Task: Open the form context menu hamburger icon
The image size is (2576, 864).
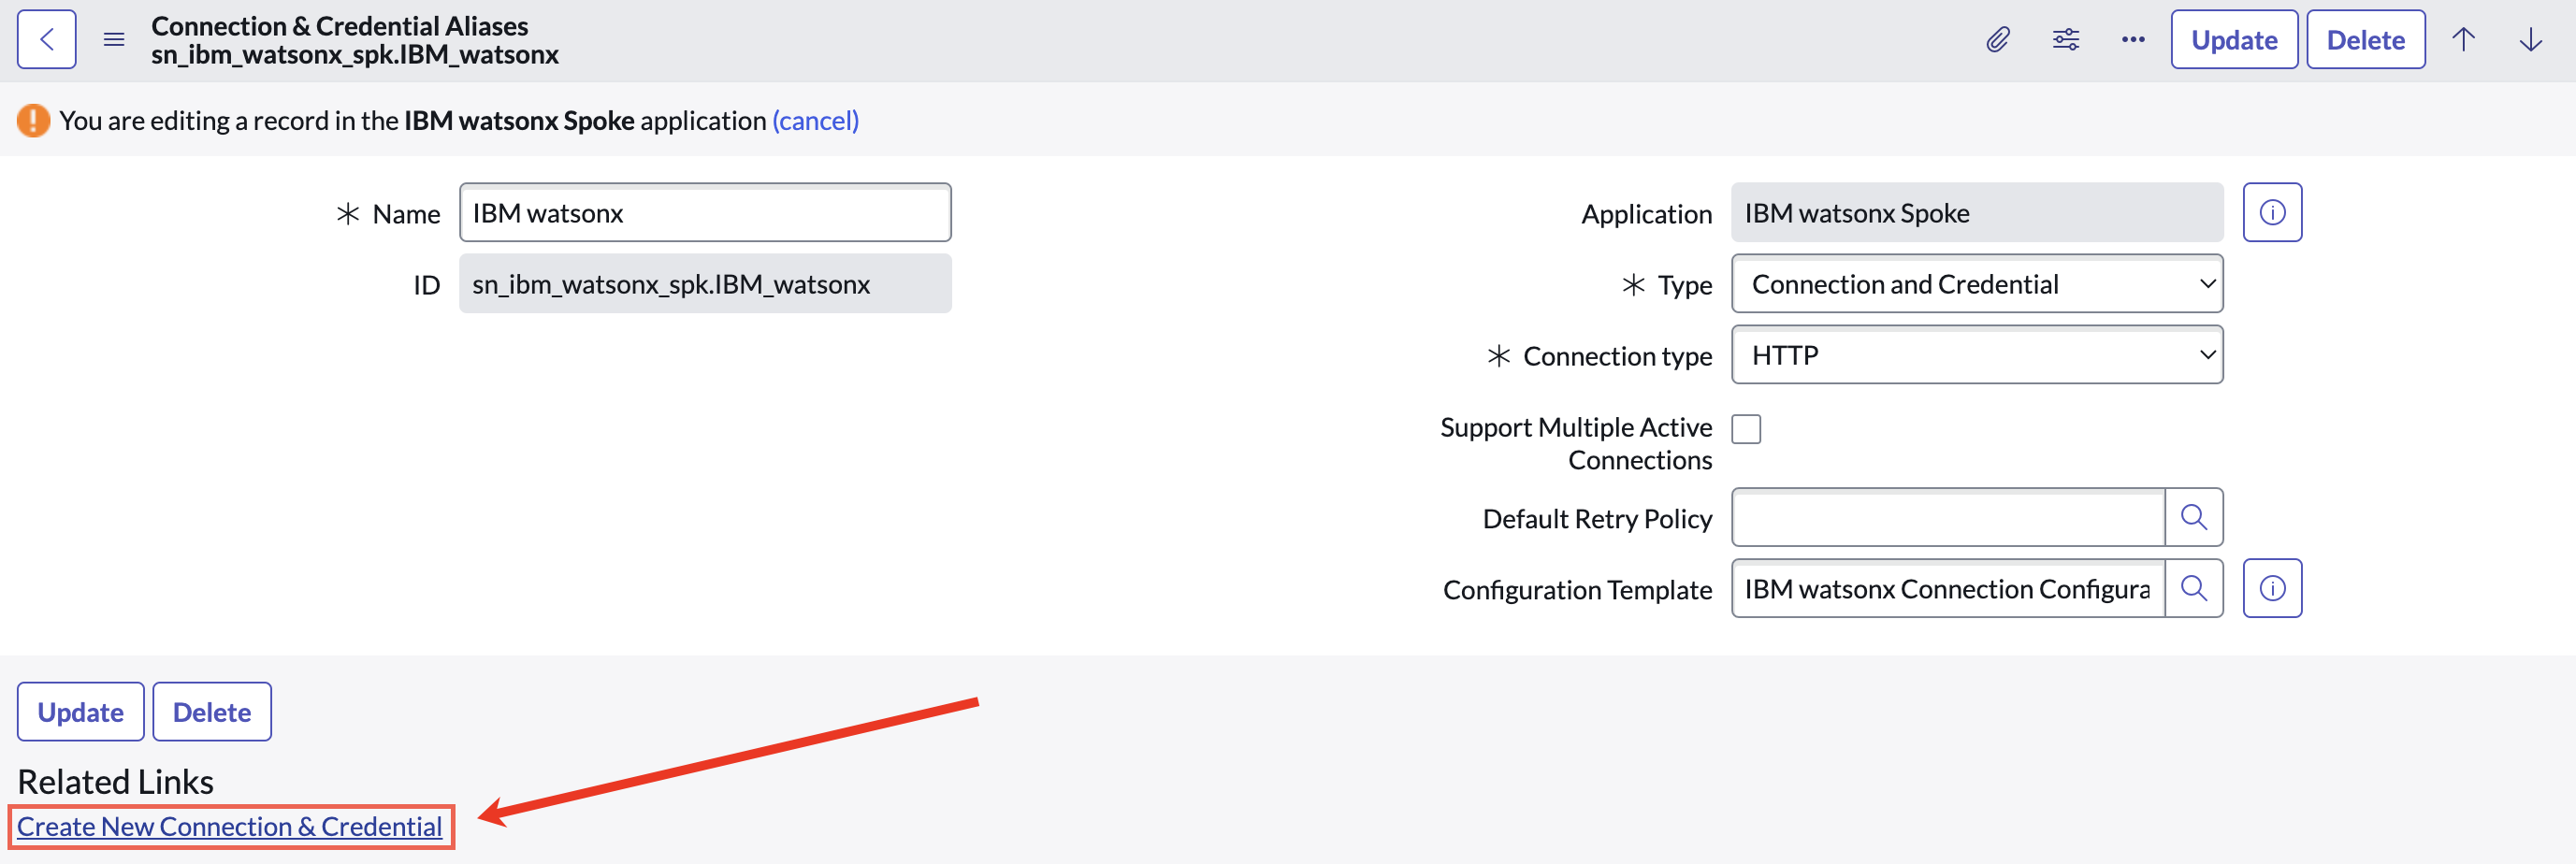Action: coord(114,40)
